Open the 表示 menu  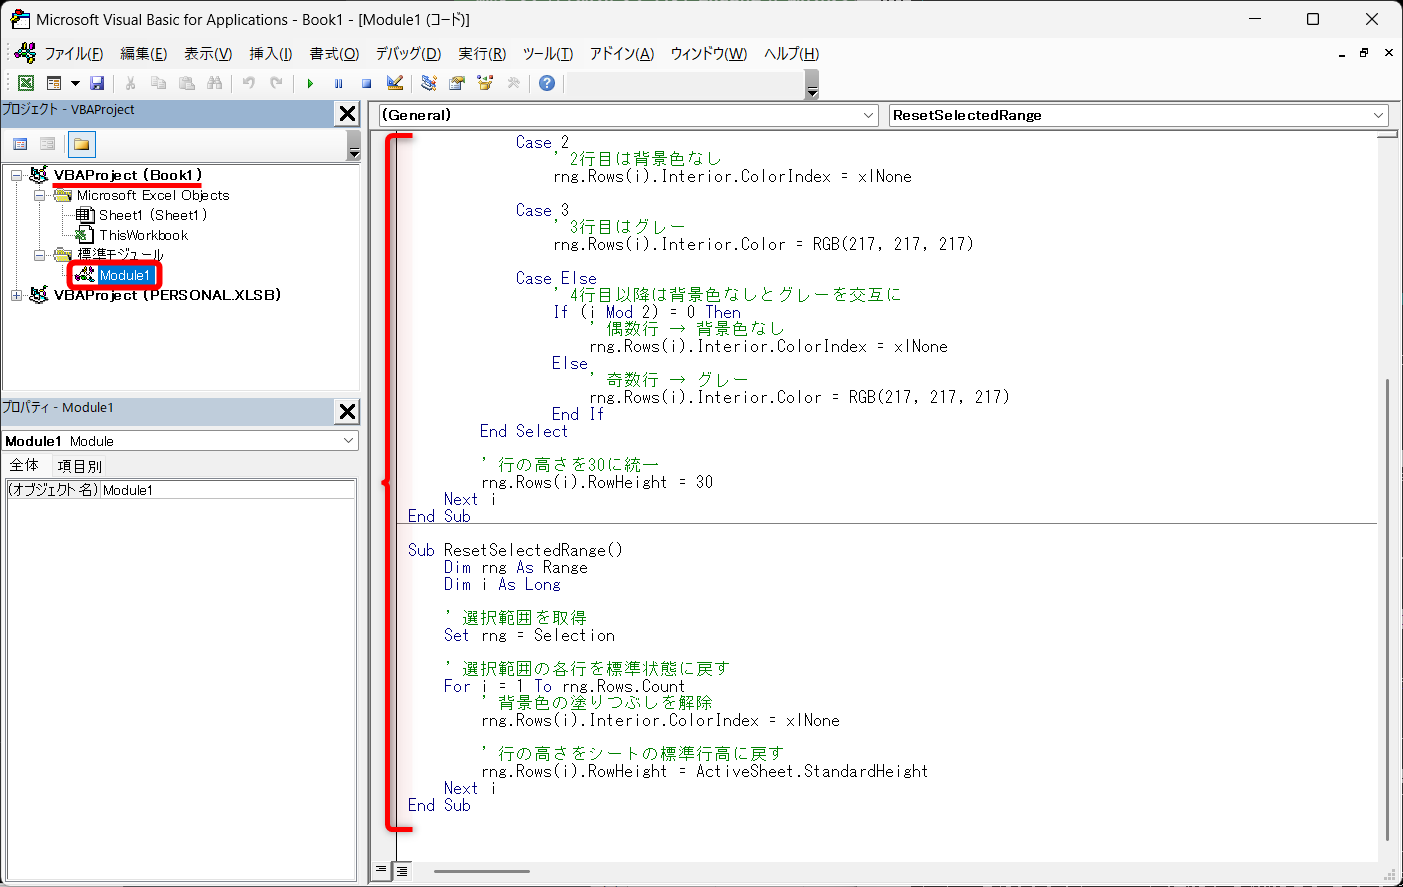pyautogui.click(x=208, y=54)
